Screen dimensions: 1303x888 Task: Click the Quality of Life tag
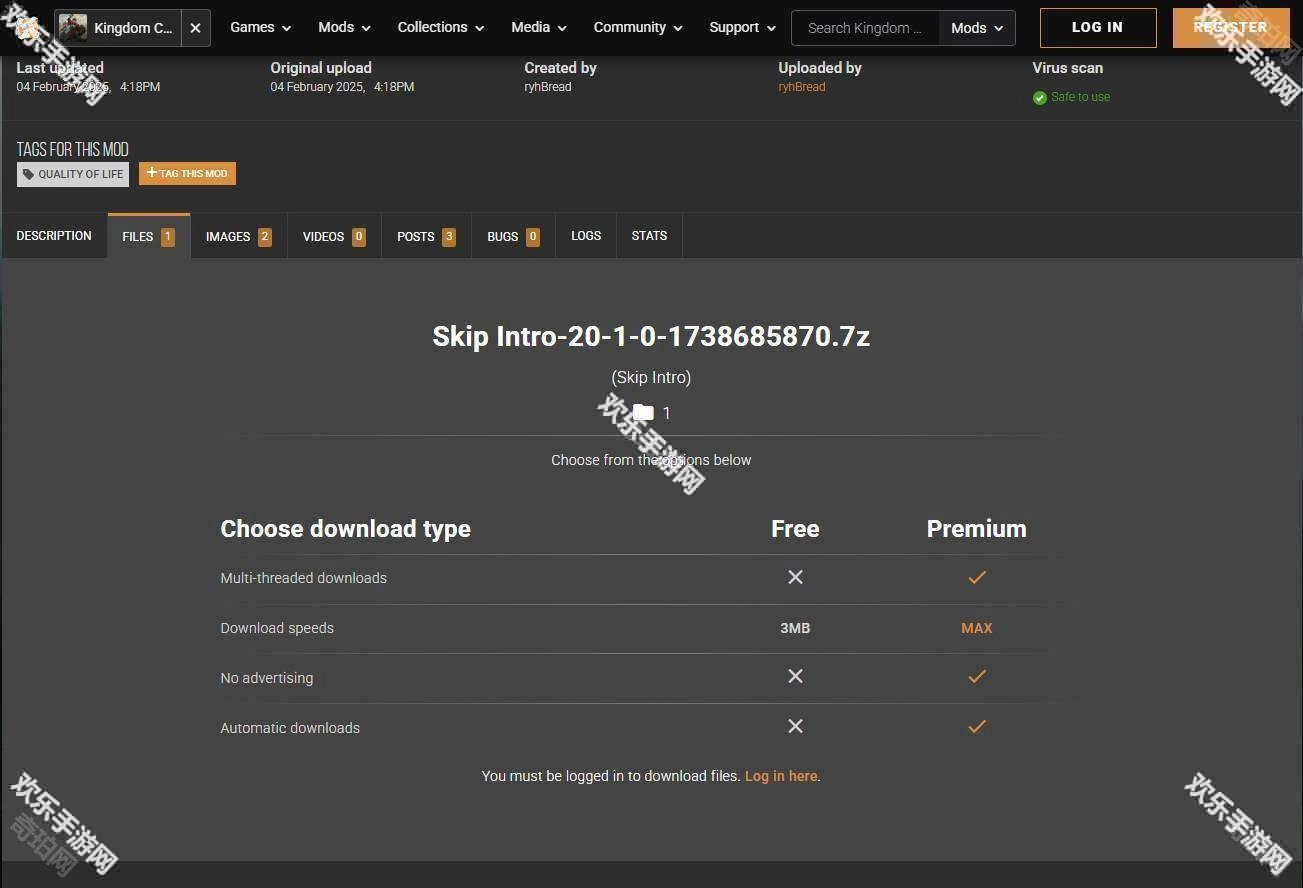73,174
